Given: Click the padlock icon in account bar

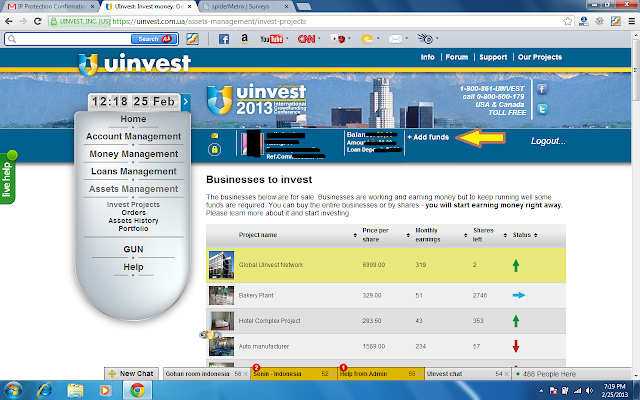Looking at the screenshot, I should 214,150.
